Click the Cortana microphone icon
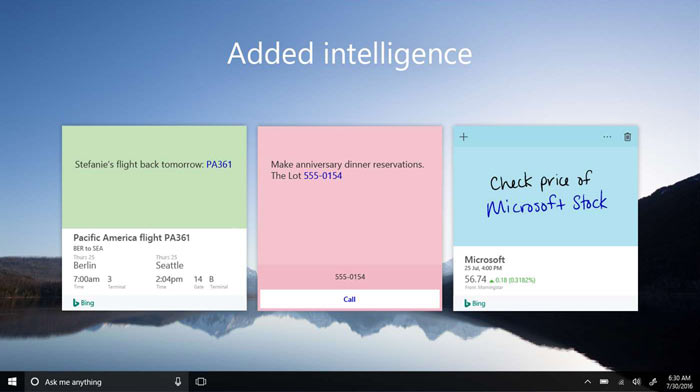 (178, 382)
